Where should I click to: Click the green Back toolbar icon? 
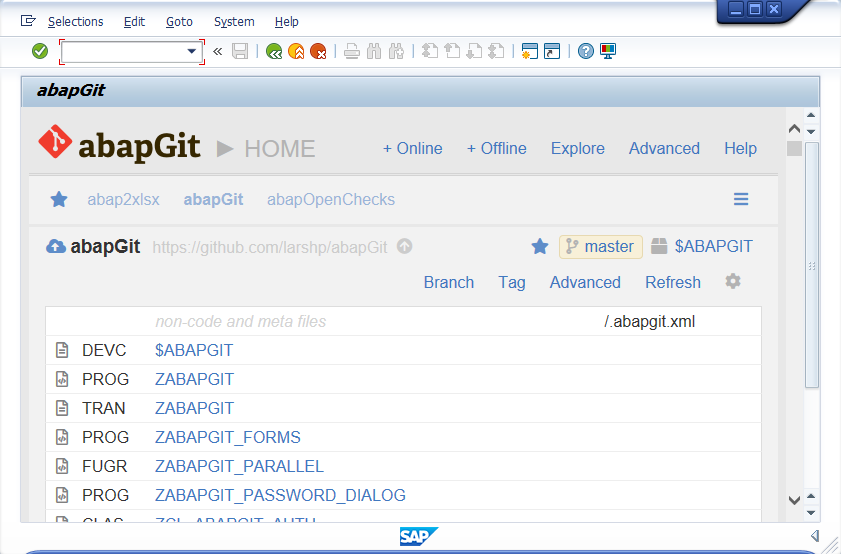point(274,51)
